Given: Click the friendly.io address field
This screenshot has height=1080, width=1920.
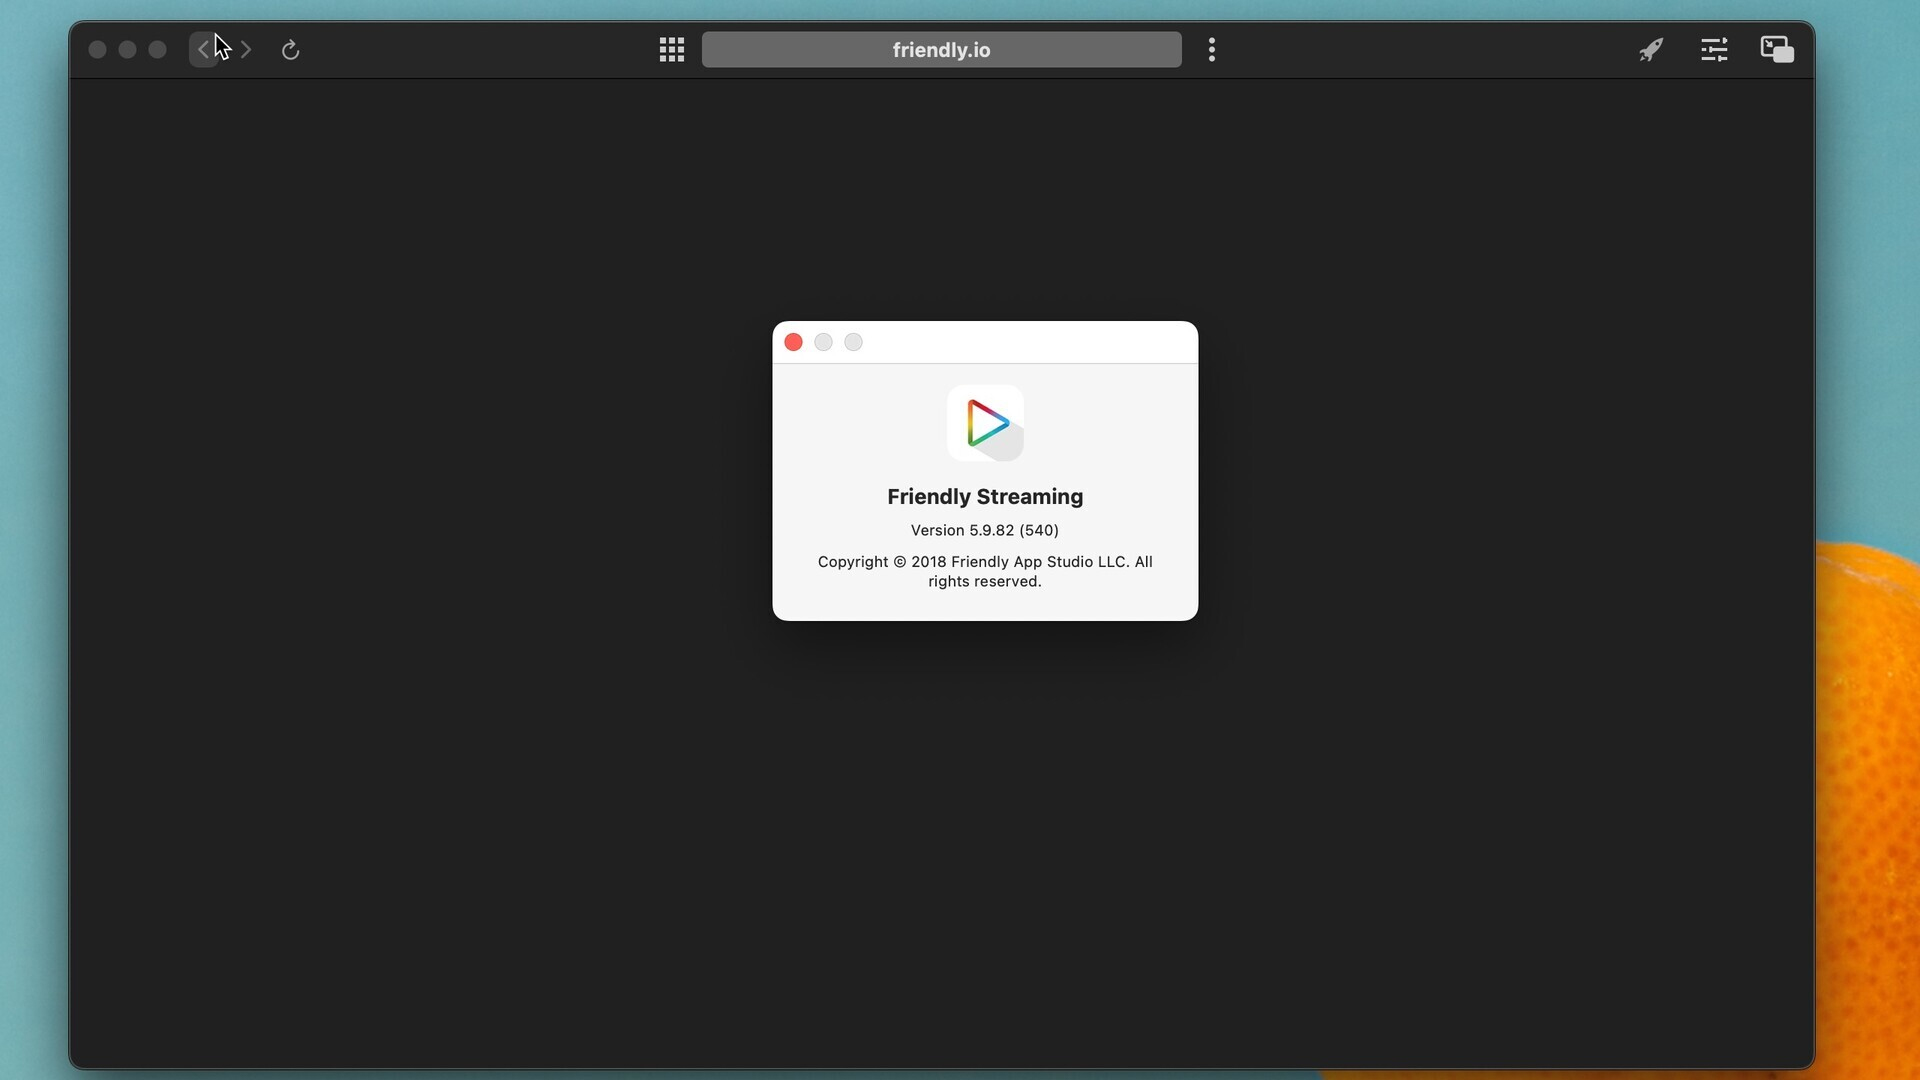Looking at the screenshot, I should 941,50.
